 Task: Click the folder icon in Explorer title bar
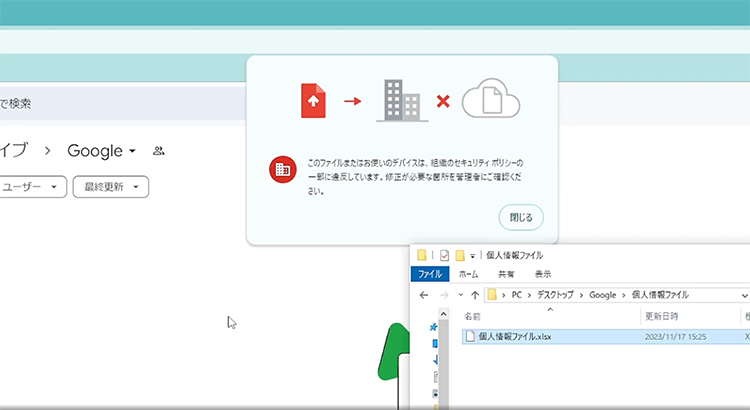coord(421,255)
